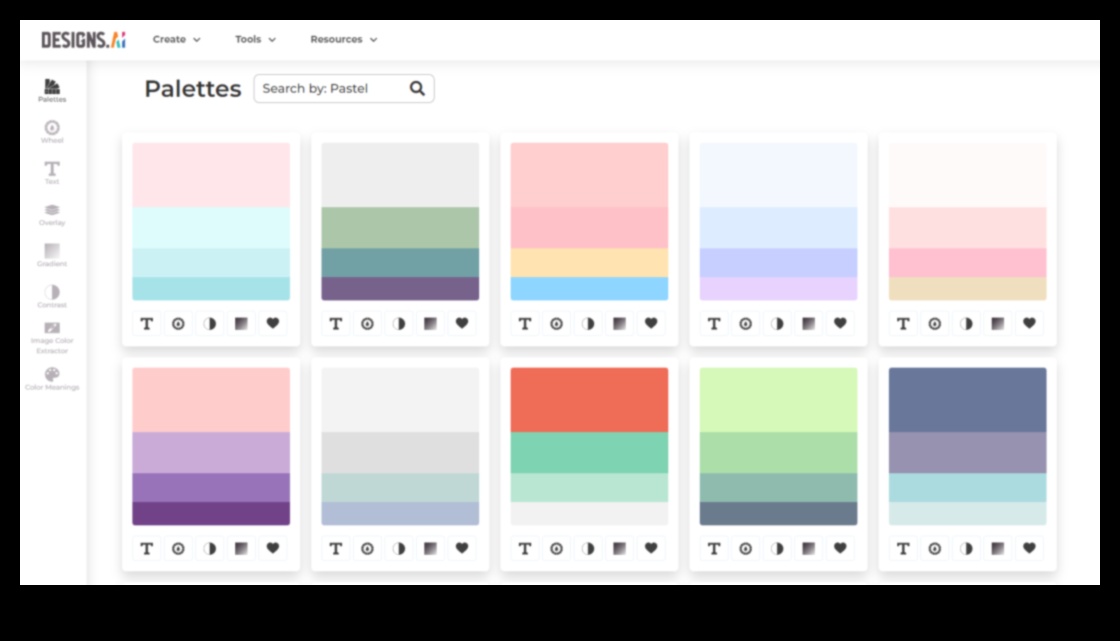Like the pink, yellow and blue palette with its heart
Screen dimensions: 1120x641
[x=651, y=323]
